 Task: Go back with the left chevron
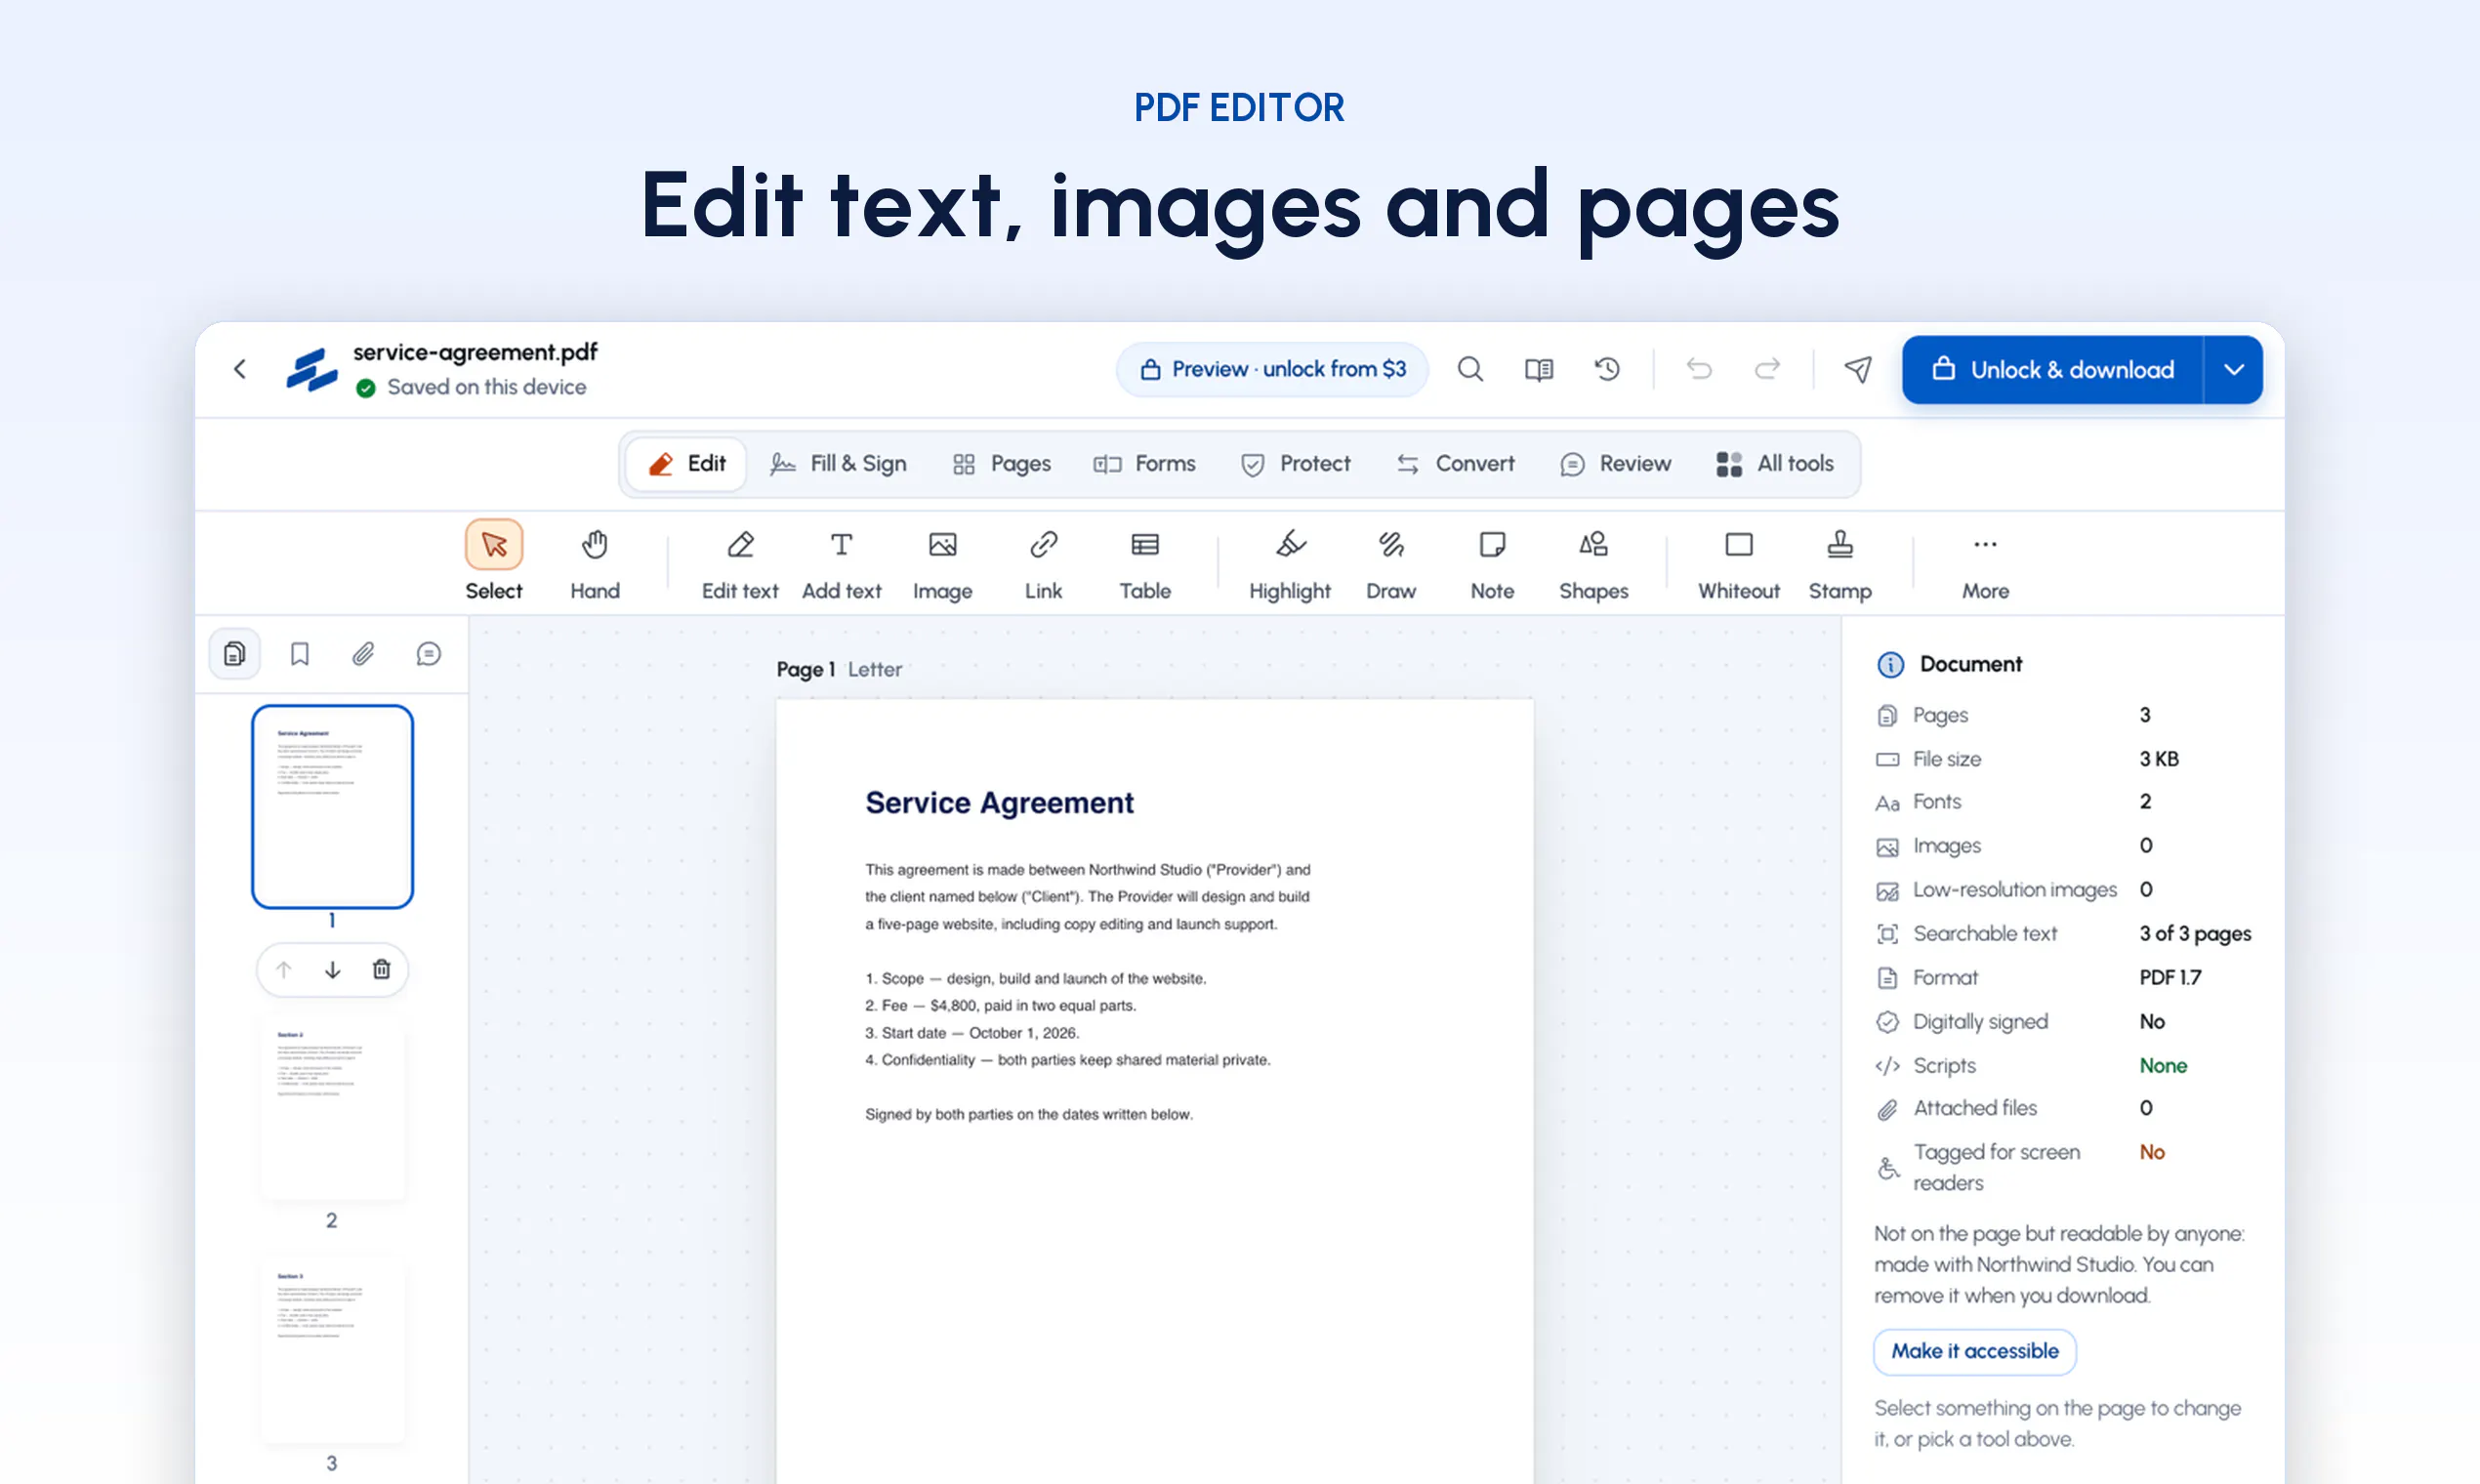tap(240, 369)
